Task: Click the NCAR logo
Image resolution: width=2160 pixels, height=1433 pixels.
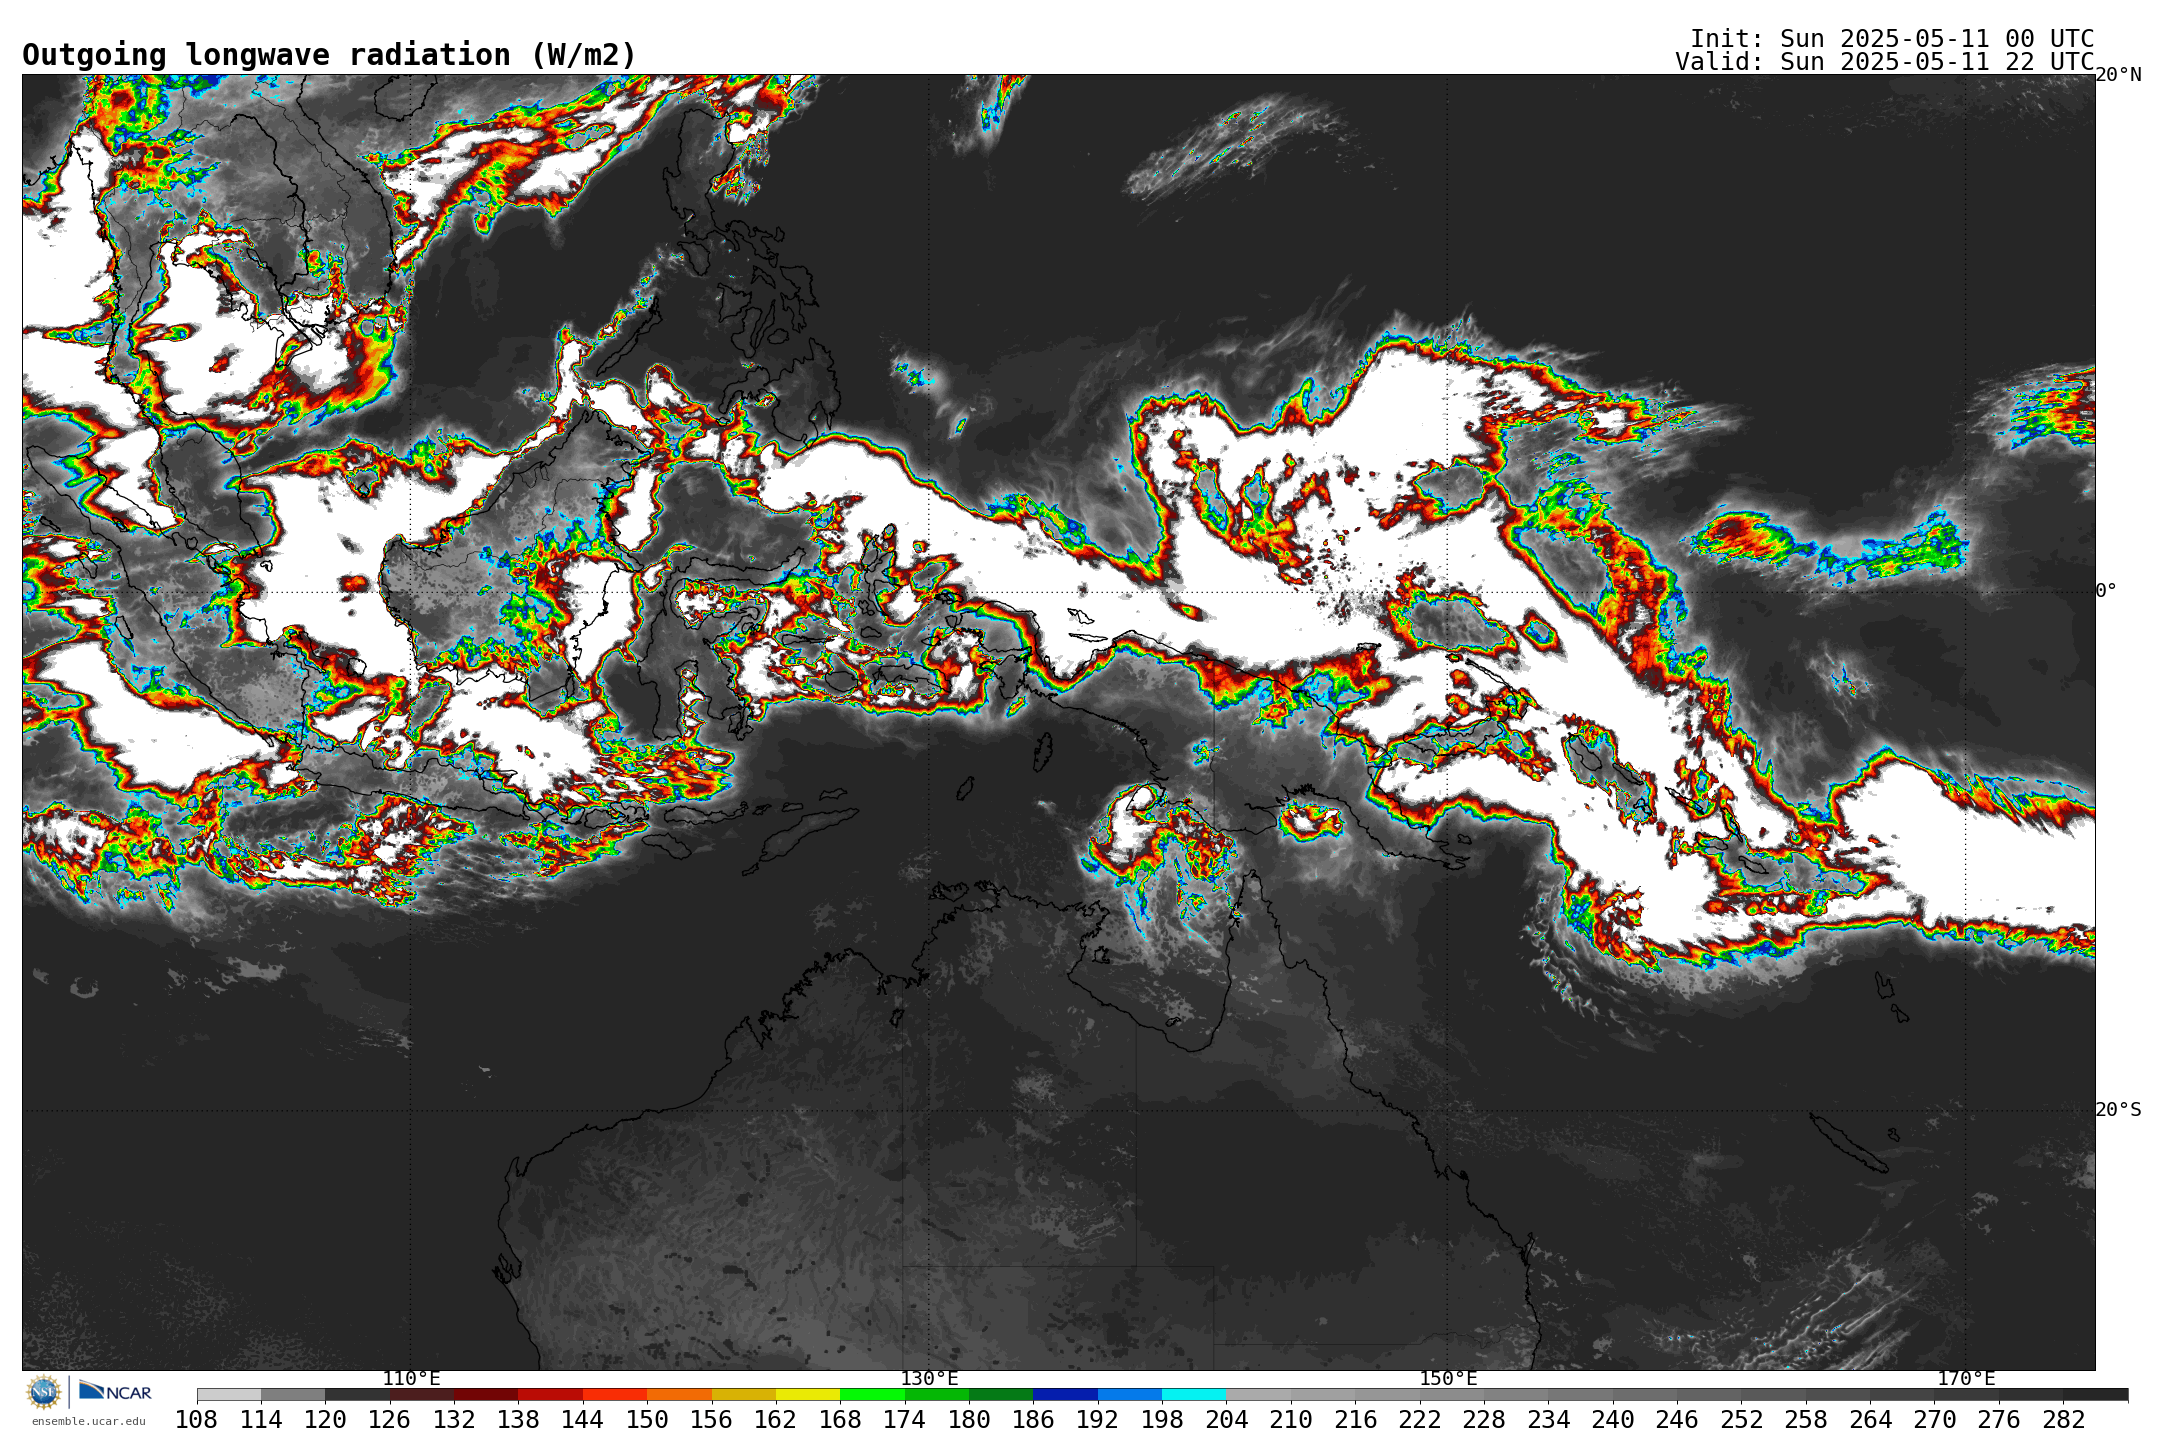Action: point(115,1391)
